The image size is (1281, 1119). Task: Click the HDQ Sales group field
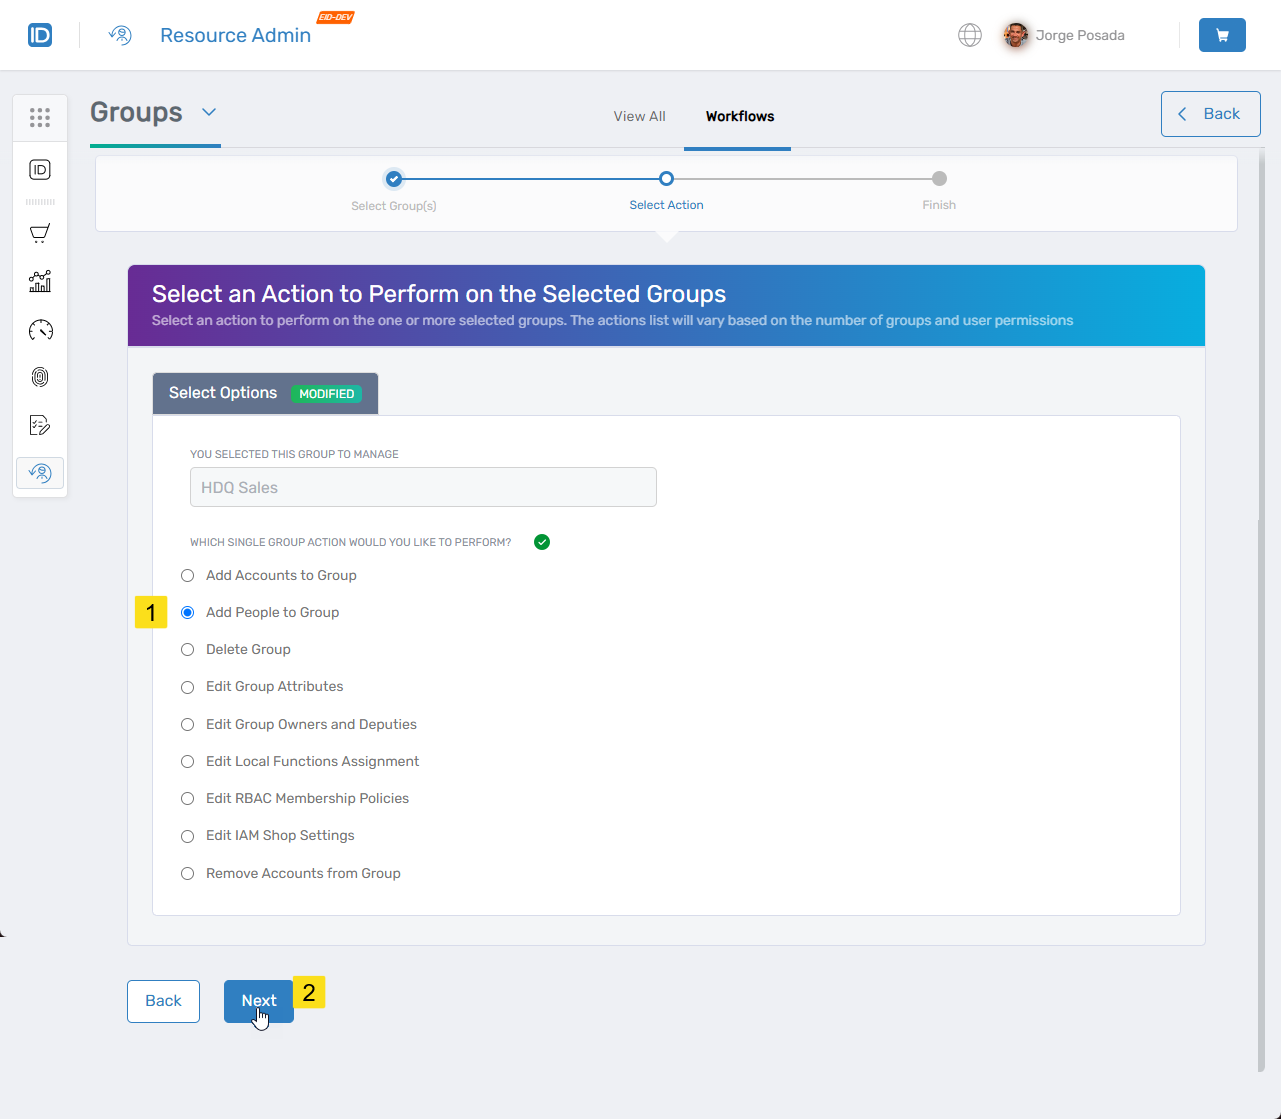[422, 487]
